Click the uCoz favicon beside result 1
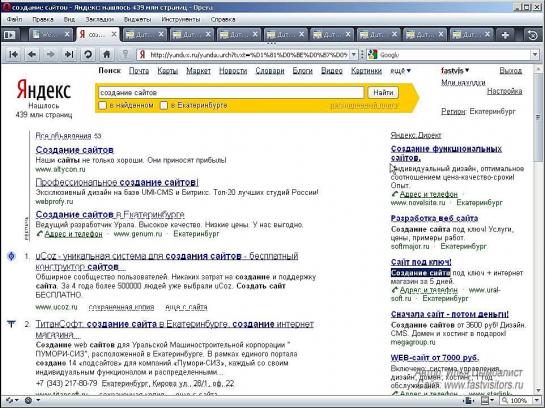The image size is (545, 408). click(11, 256)
